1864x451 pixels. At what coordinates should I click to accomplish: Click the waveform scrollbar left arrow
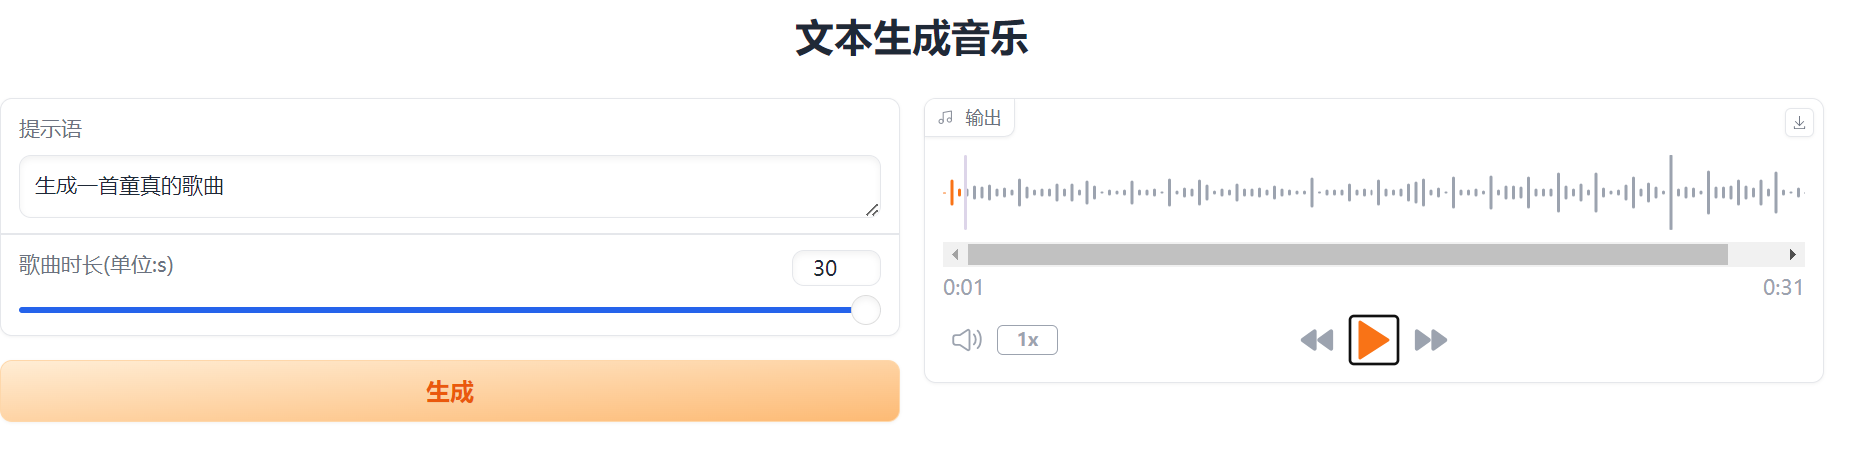(x=955, y=255)
